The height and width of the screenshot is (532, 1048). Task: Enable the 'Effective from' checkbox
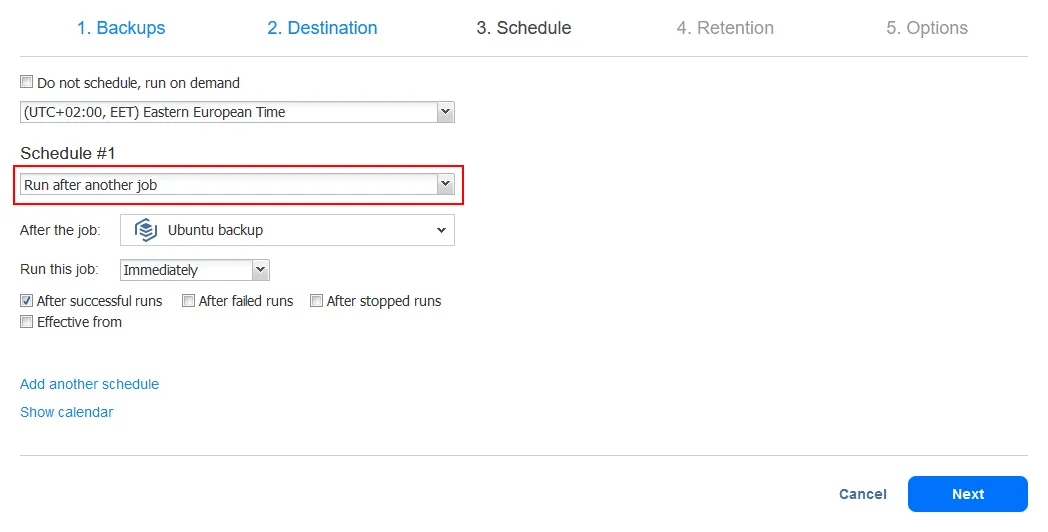(27, 322)
